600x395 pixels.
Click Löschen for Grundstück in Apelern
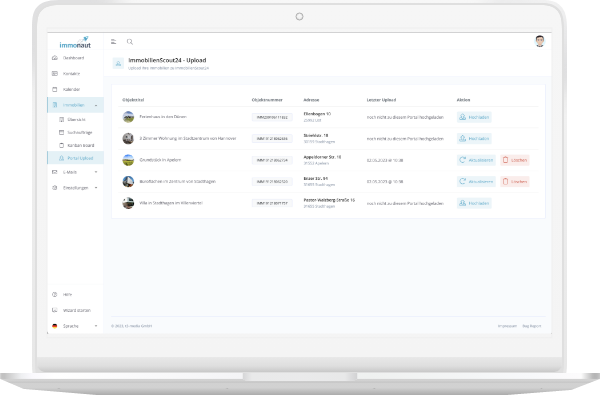click(515, 160)
